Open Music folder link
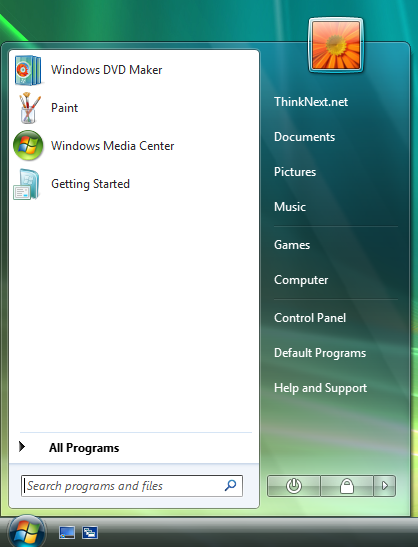The width and height of the screenshot is (418, 547). coord(290,207)
